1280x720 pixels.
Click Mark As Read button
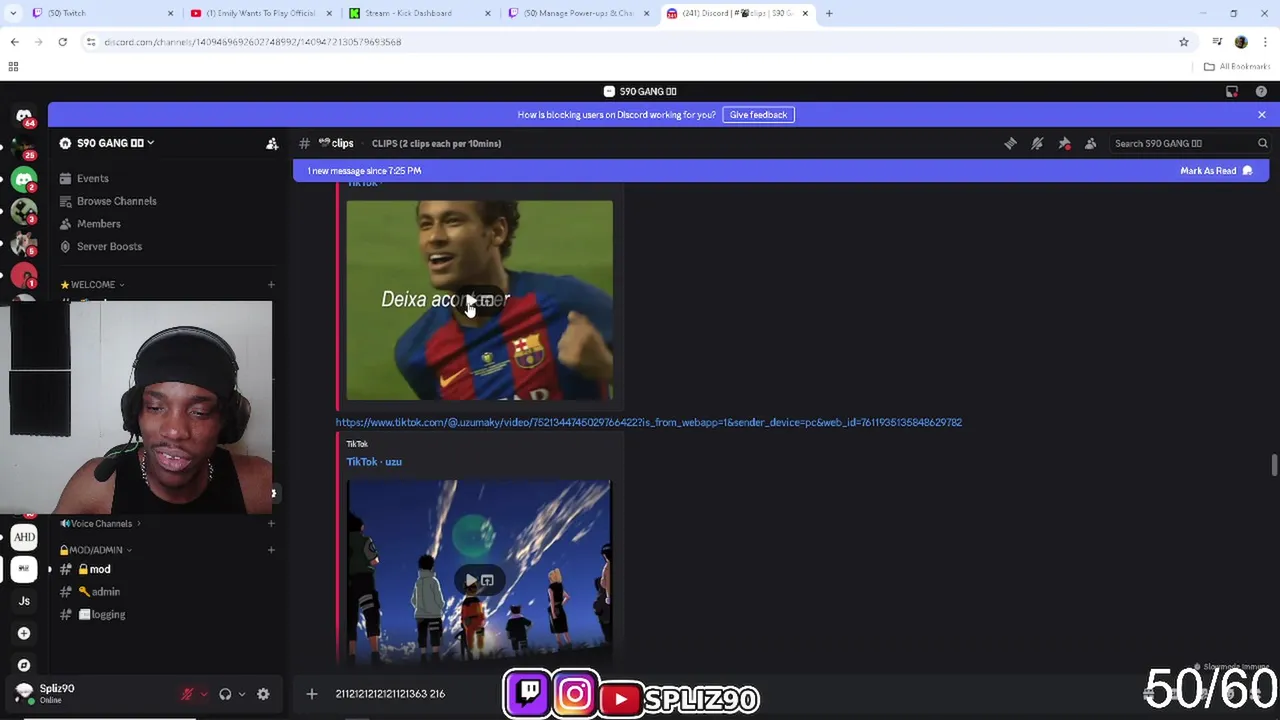pyautogui.click(x=1215, y=171)
